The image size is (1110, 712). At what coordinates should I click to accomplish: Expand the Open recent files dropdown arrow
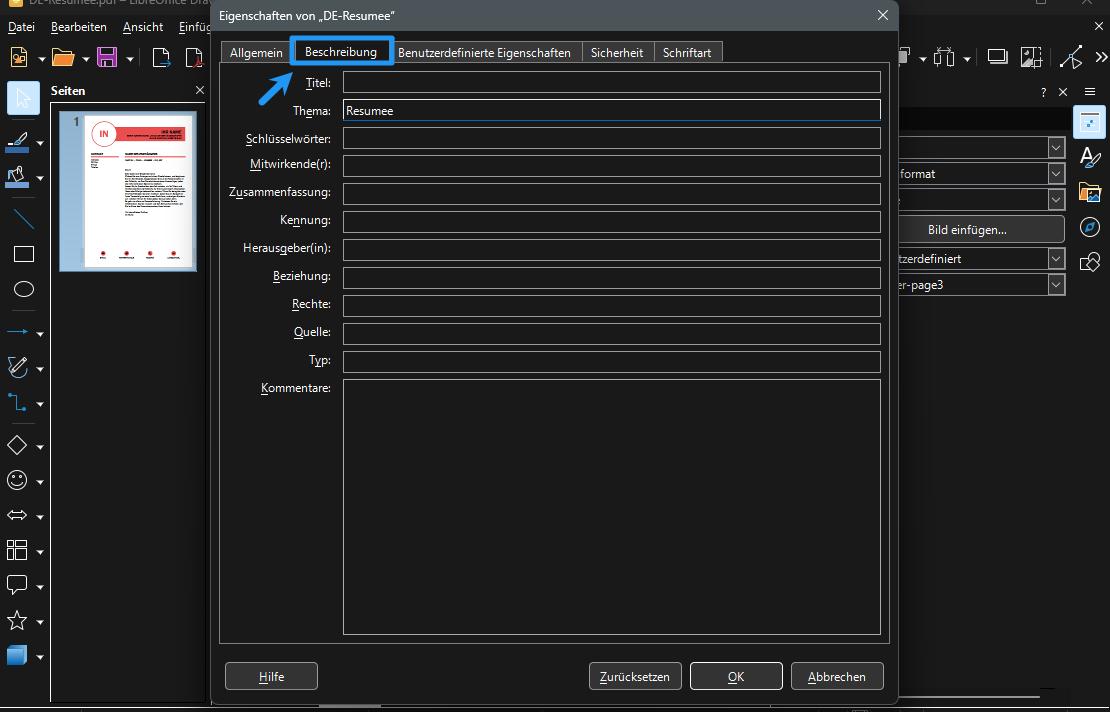[86, 59]
